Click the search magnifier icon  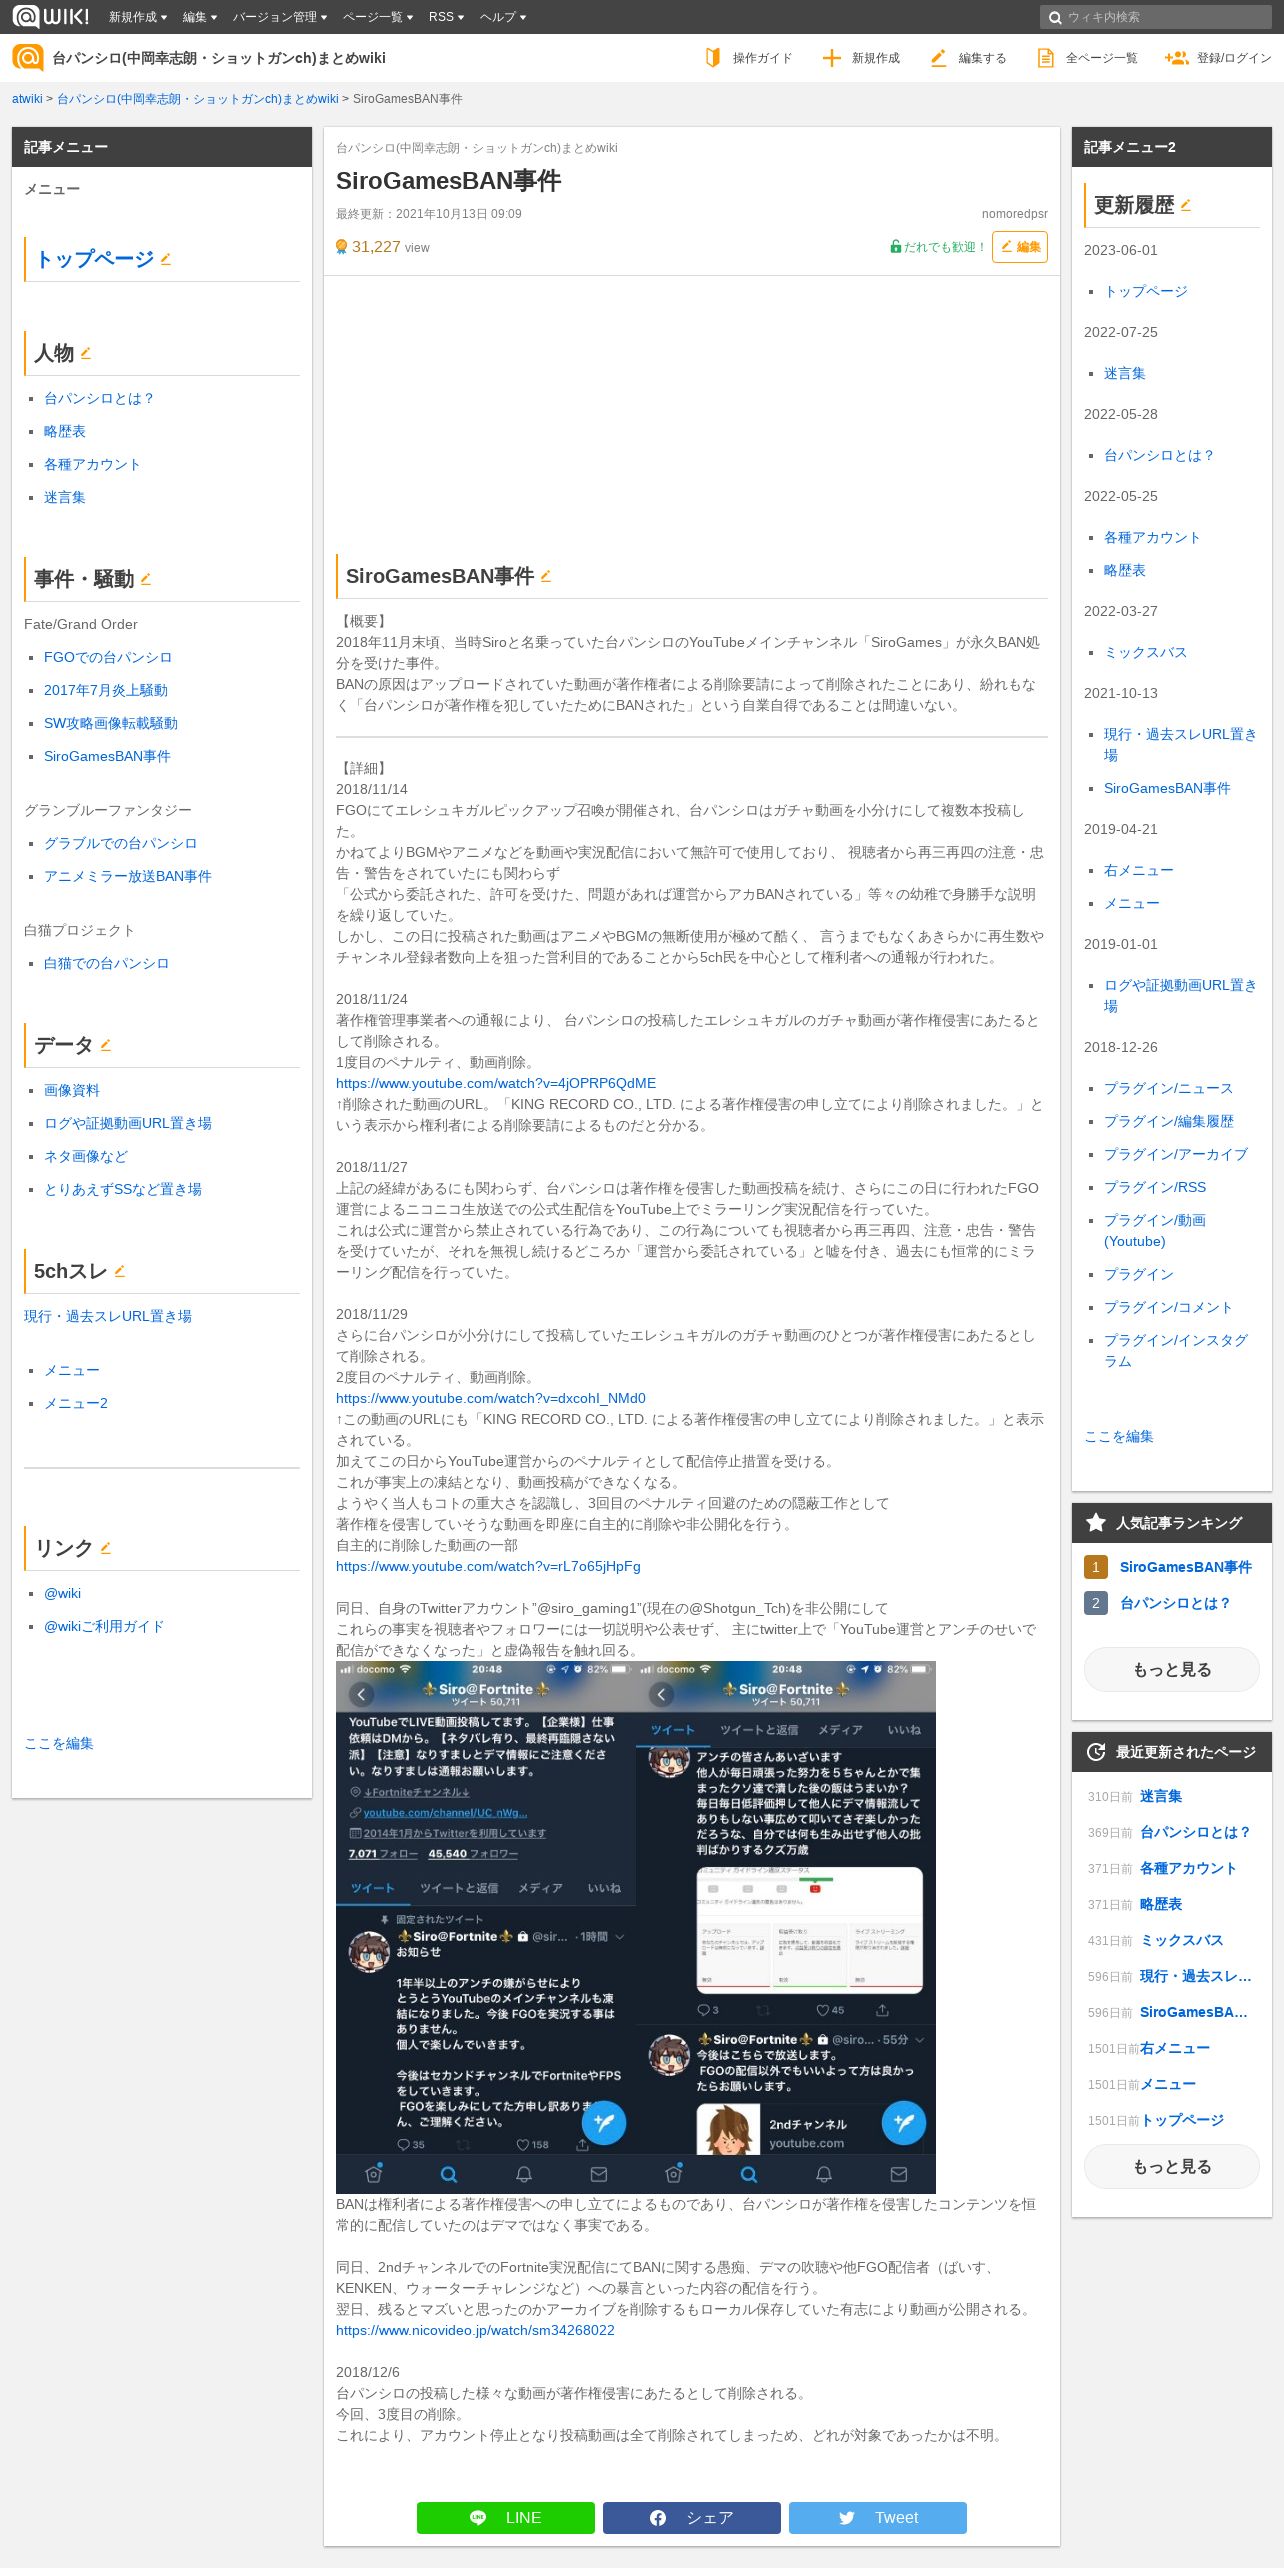pos(1054,17)
